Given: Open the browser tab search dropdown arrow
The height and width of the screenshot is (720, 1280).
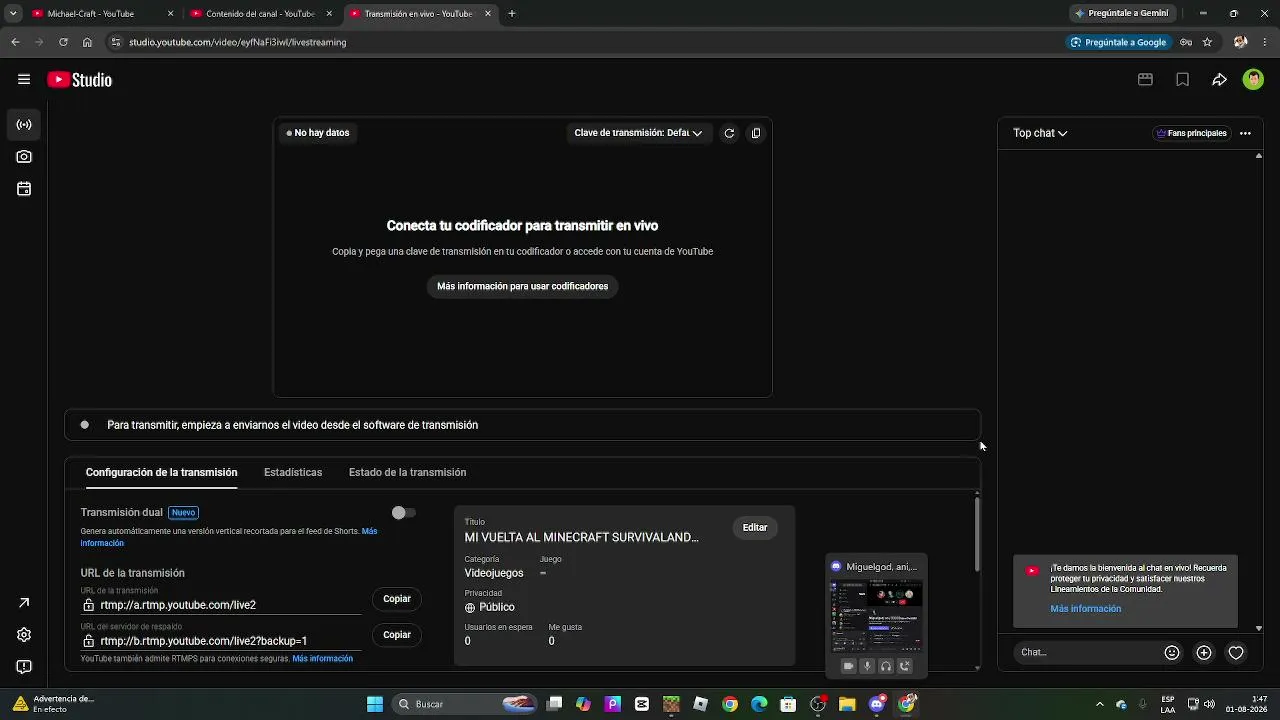Looking at the screenshot, I should click(x=13, y=14).
